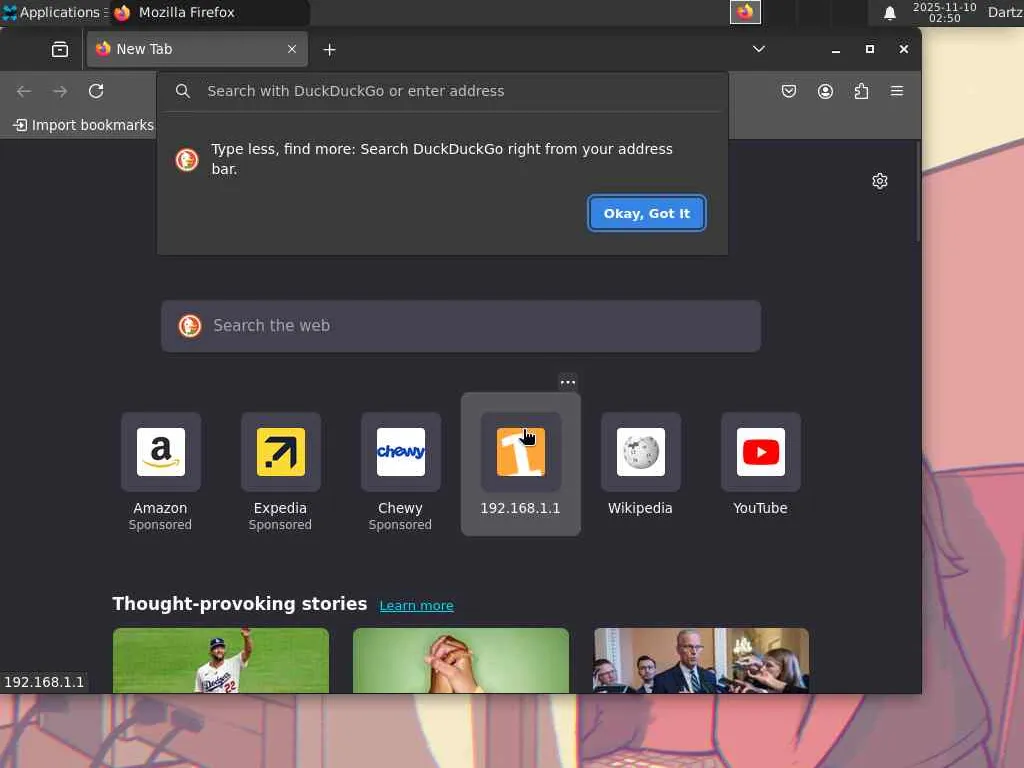Open baseball player story thumbnail

221,660
